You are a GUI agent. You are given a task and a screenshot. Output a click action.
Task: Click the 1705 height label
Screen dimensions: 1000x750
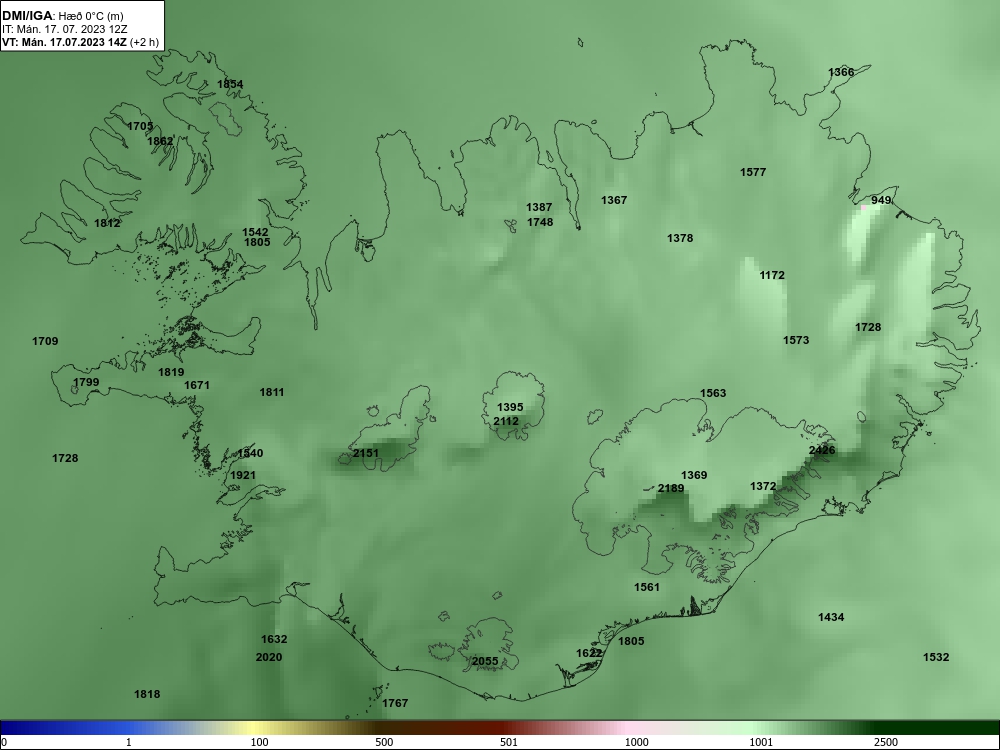click(140, 126)
